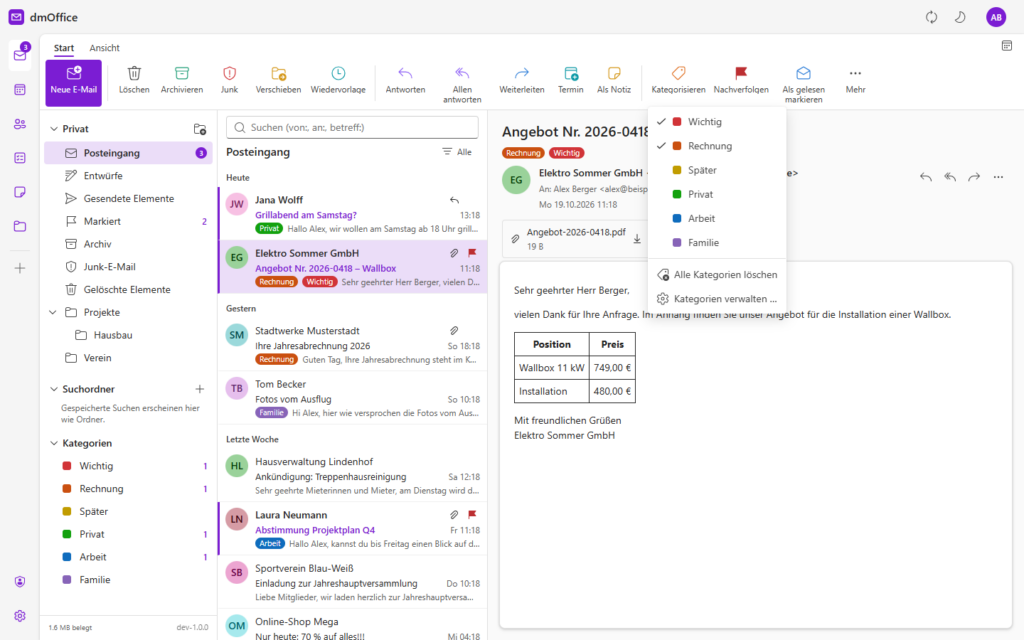Mark message as Junk
The width and height of the screenshot is (1024, 640).
click(x=229, y=80)
